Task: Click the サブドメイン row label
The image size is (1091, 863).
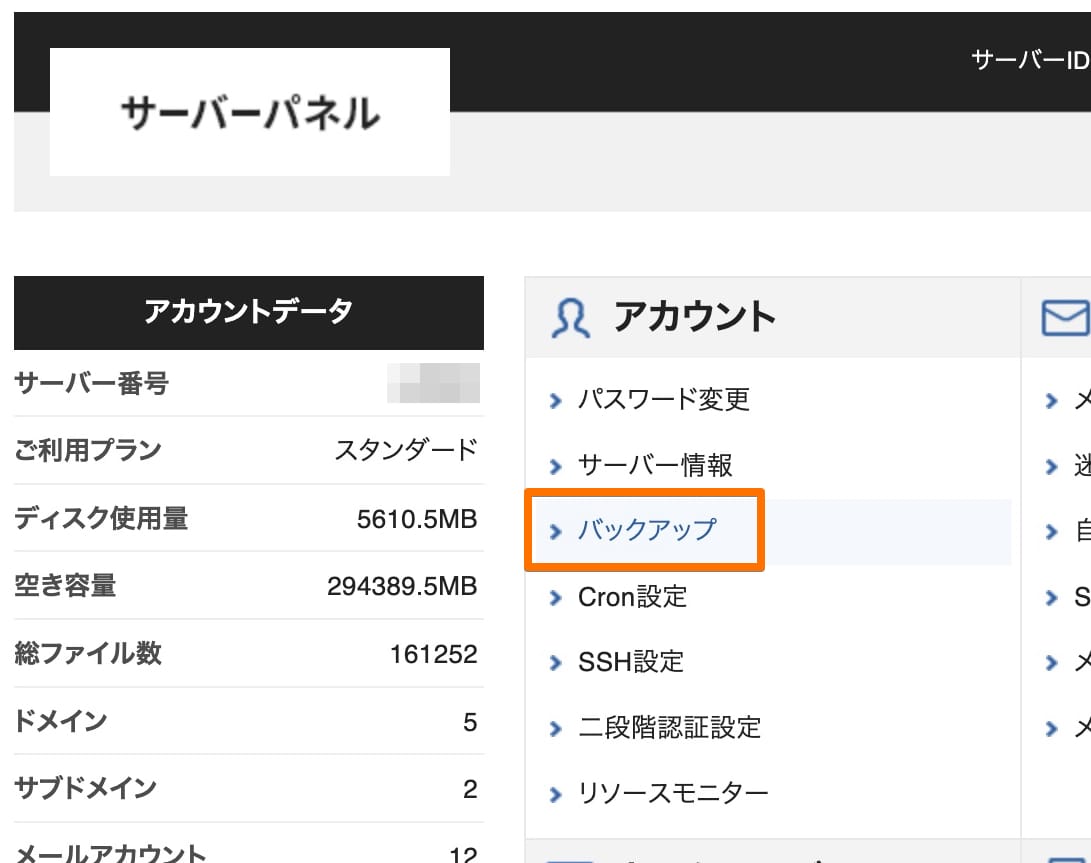Action: 85,788
